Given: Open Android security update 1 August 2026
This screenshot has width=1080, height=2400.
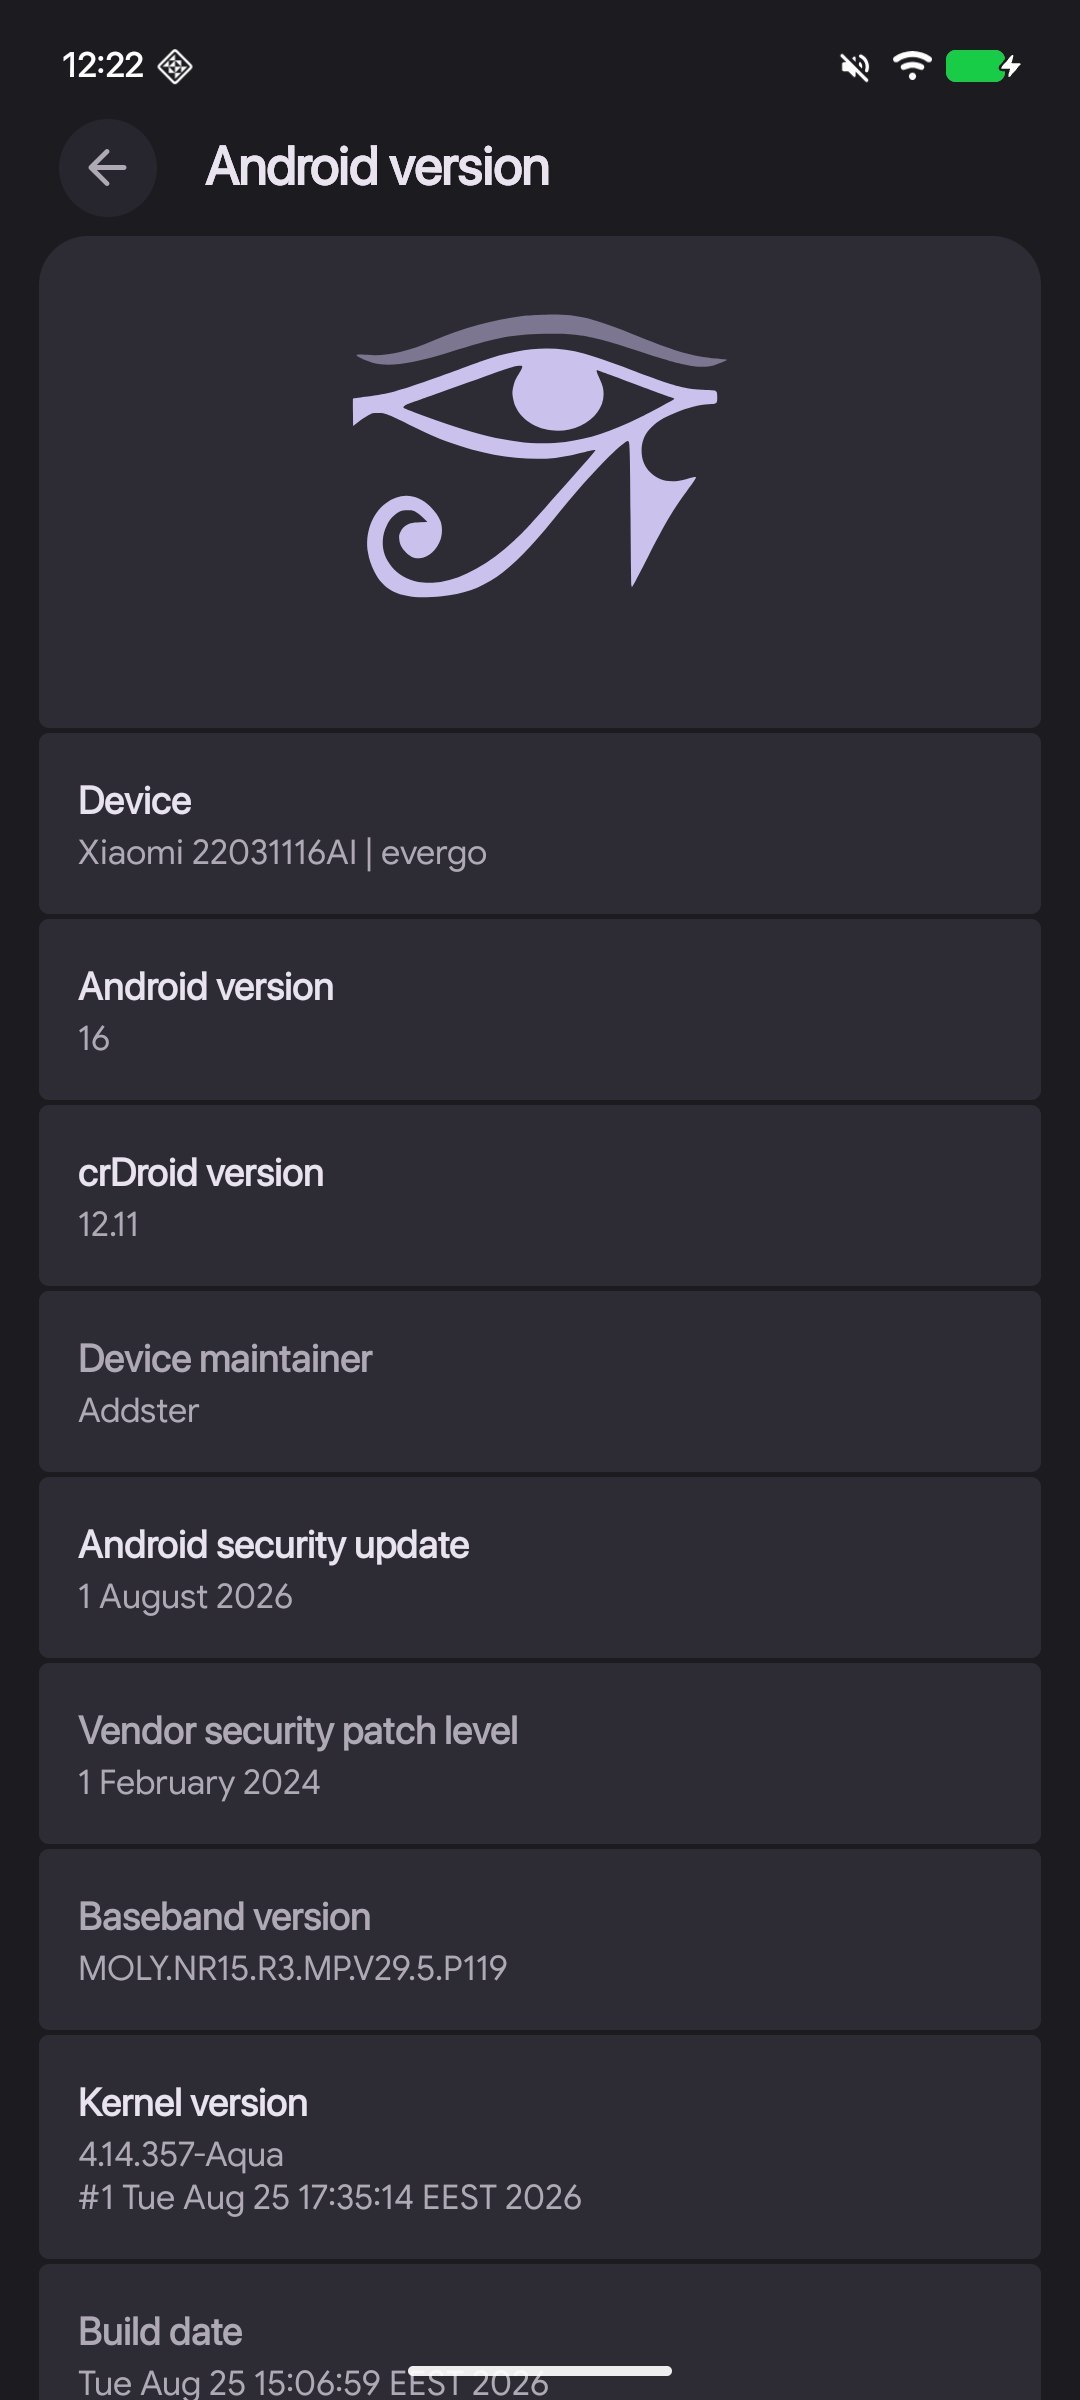Looking at the screenshot, I should click(540, 1569).
